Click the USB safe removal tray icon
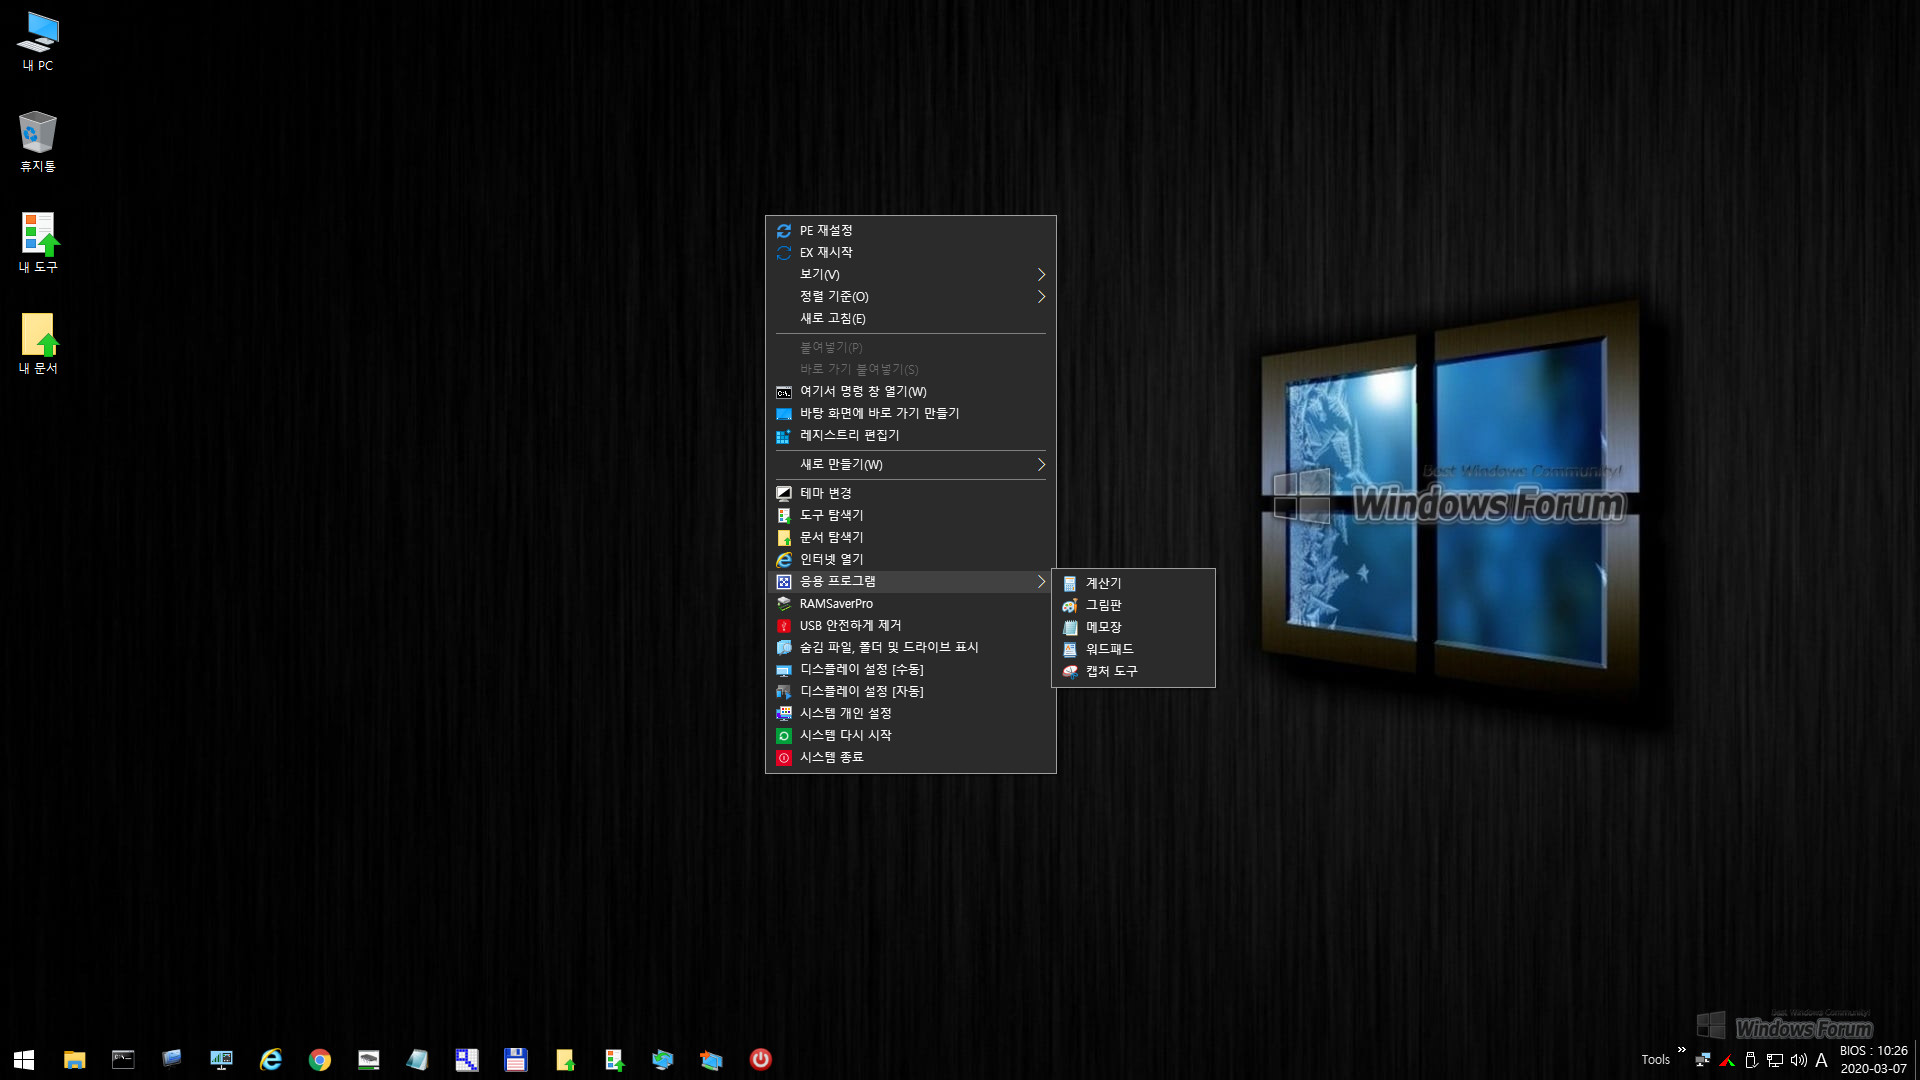This screenshot has width=1920, height=1080. pos(1751,1060)
